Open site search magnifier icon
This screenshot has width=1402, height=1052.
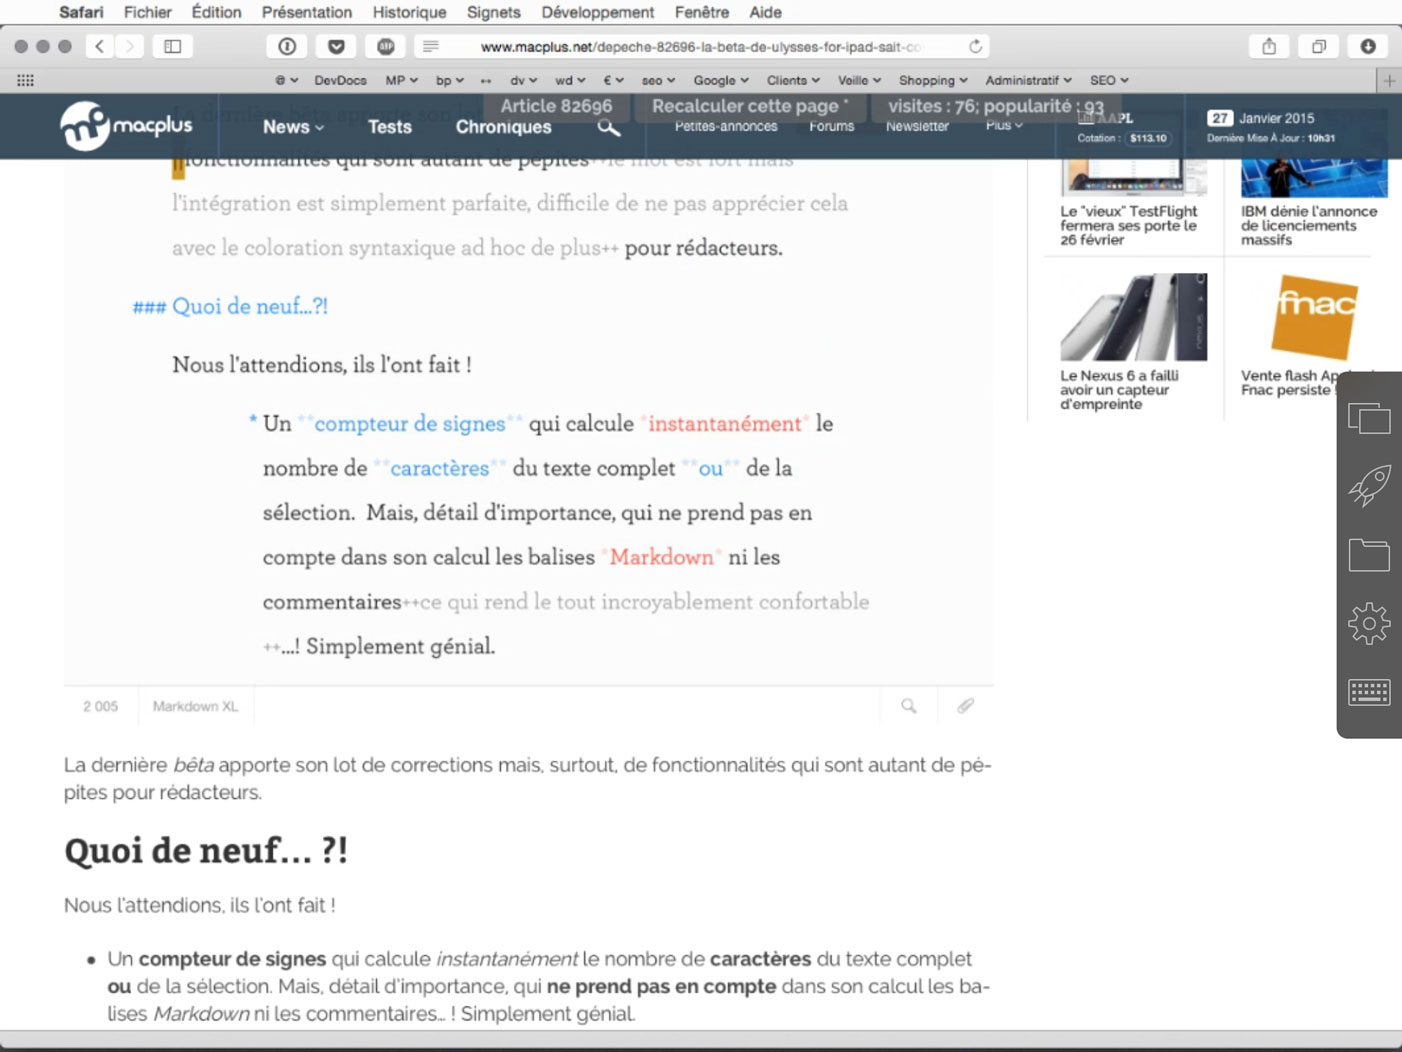[x=609, y=127]
